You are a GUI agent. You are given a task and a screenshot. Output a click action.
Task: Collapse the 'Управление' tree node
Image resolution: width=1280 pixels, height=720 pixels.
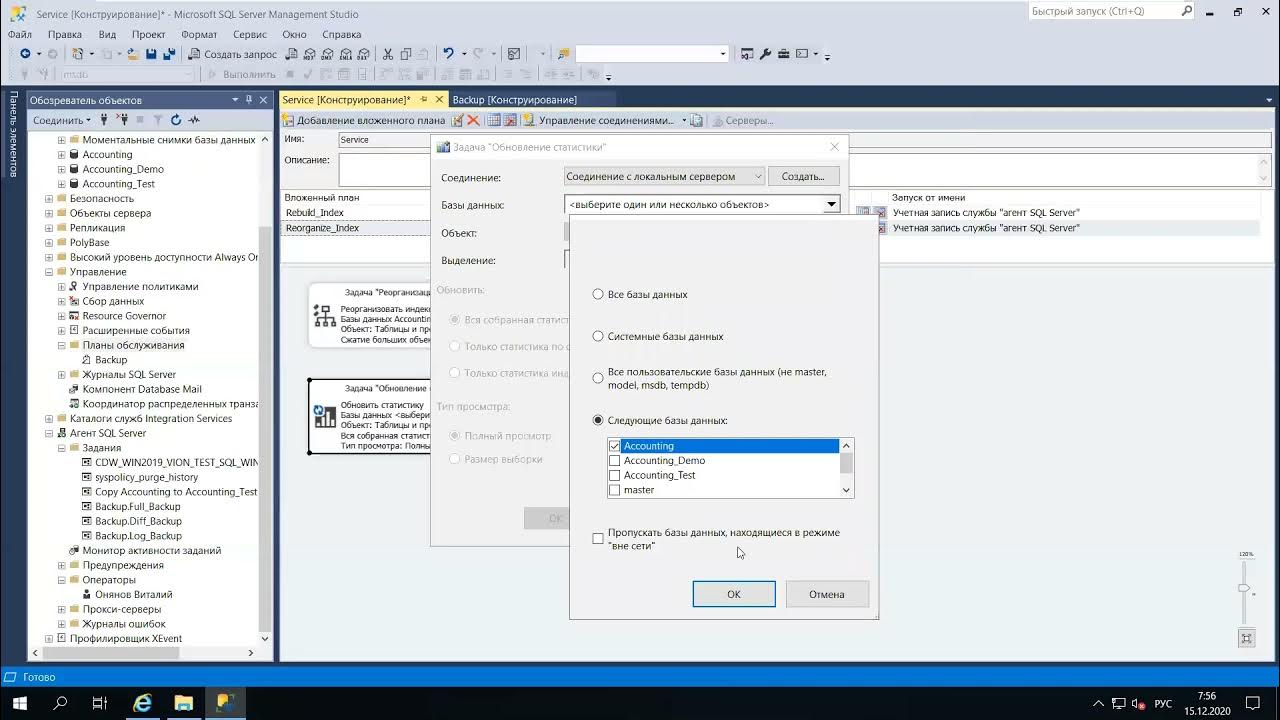click(x=49, y=272)
